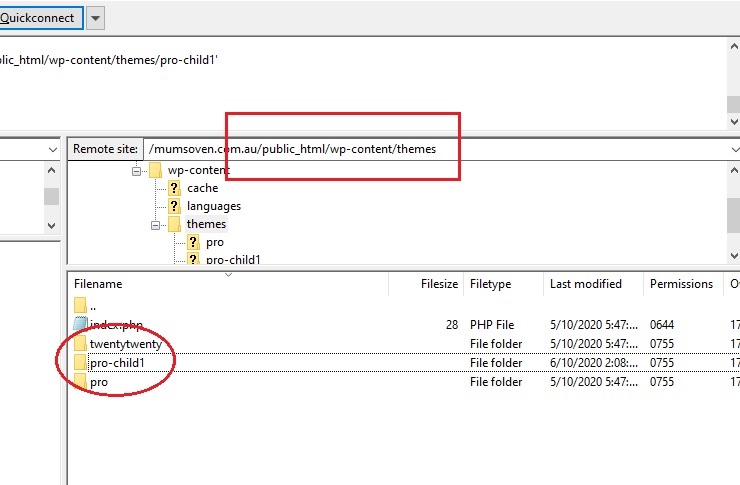740x485 pixels.
Task: Click the twentytwenty folder icon
Action: pyautogui.click(x=80, y=343)
